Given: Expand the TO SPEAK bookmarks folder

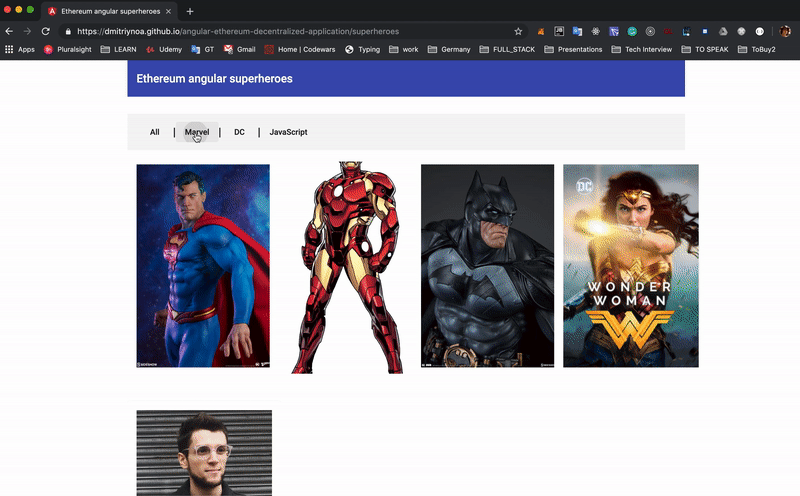Looking at the screenshot, I should click(705, 49).
